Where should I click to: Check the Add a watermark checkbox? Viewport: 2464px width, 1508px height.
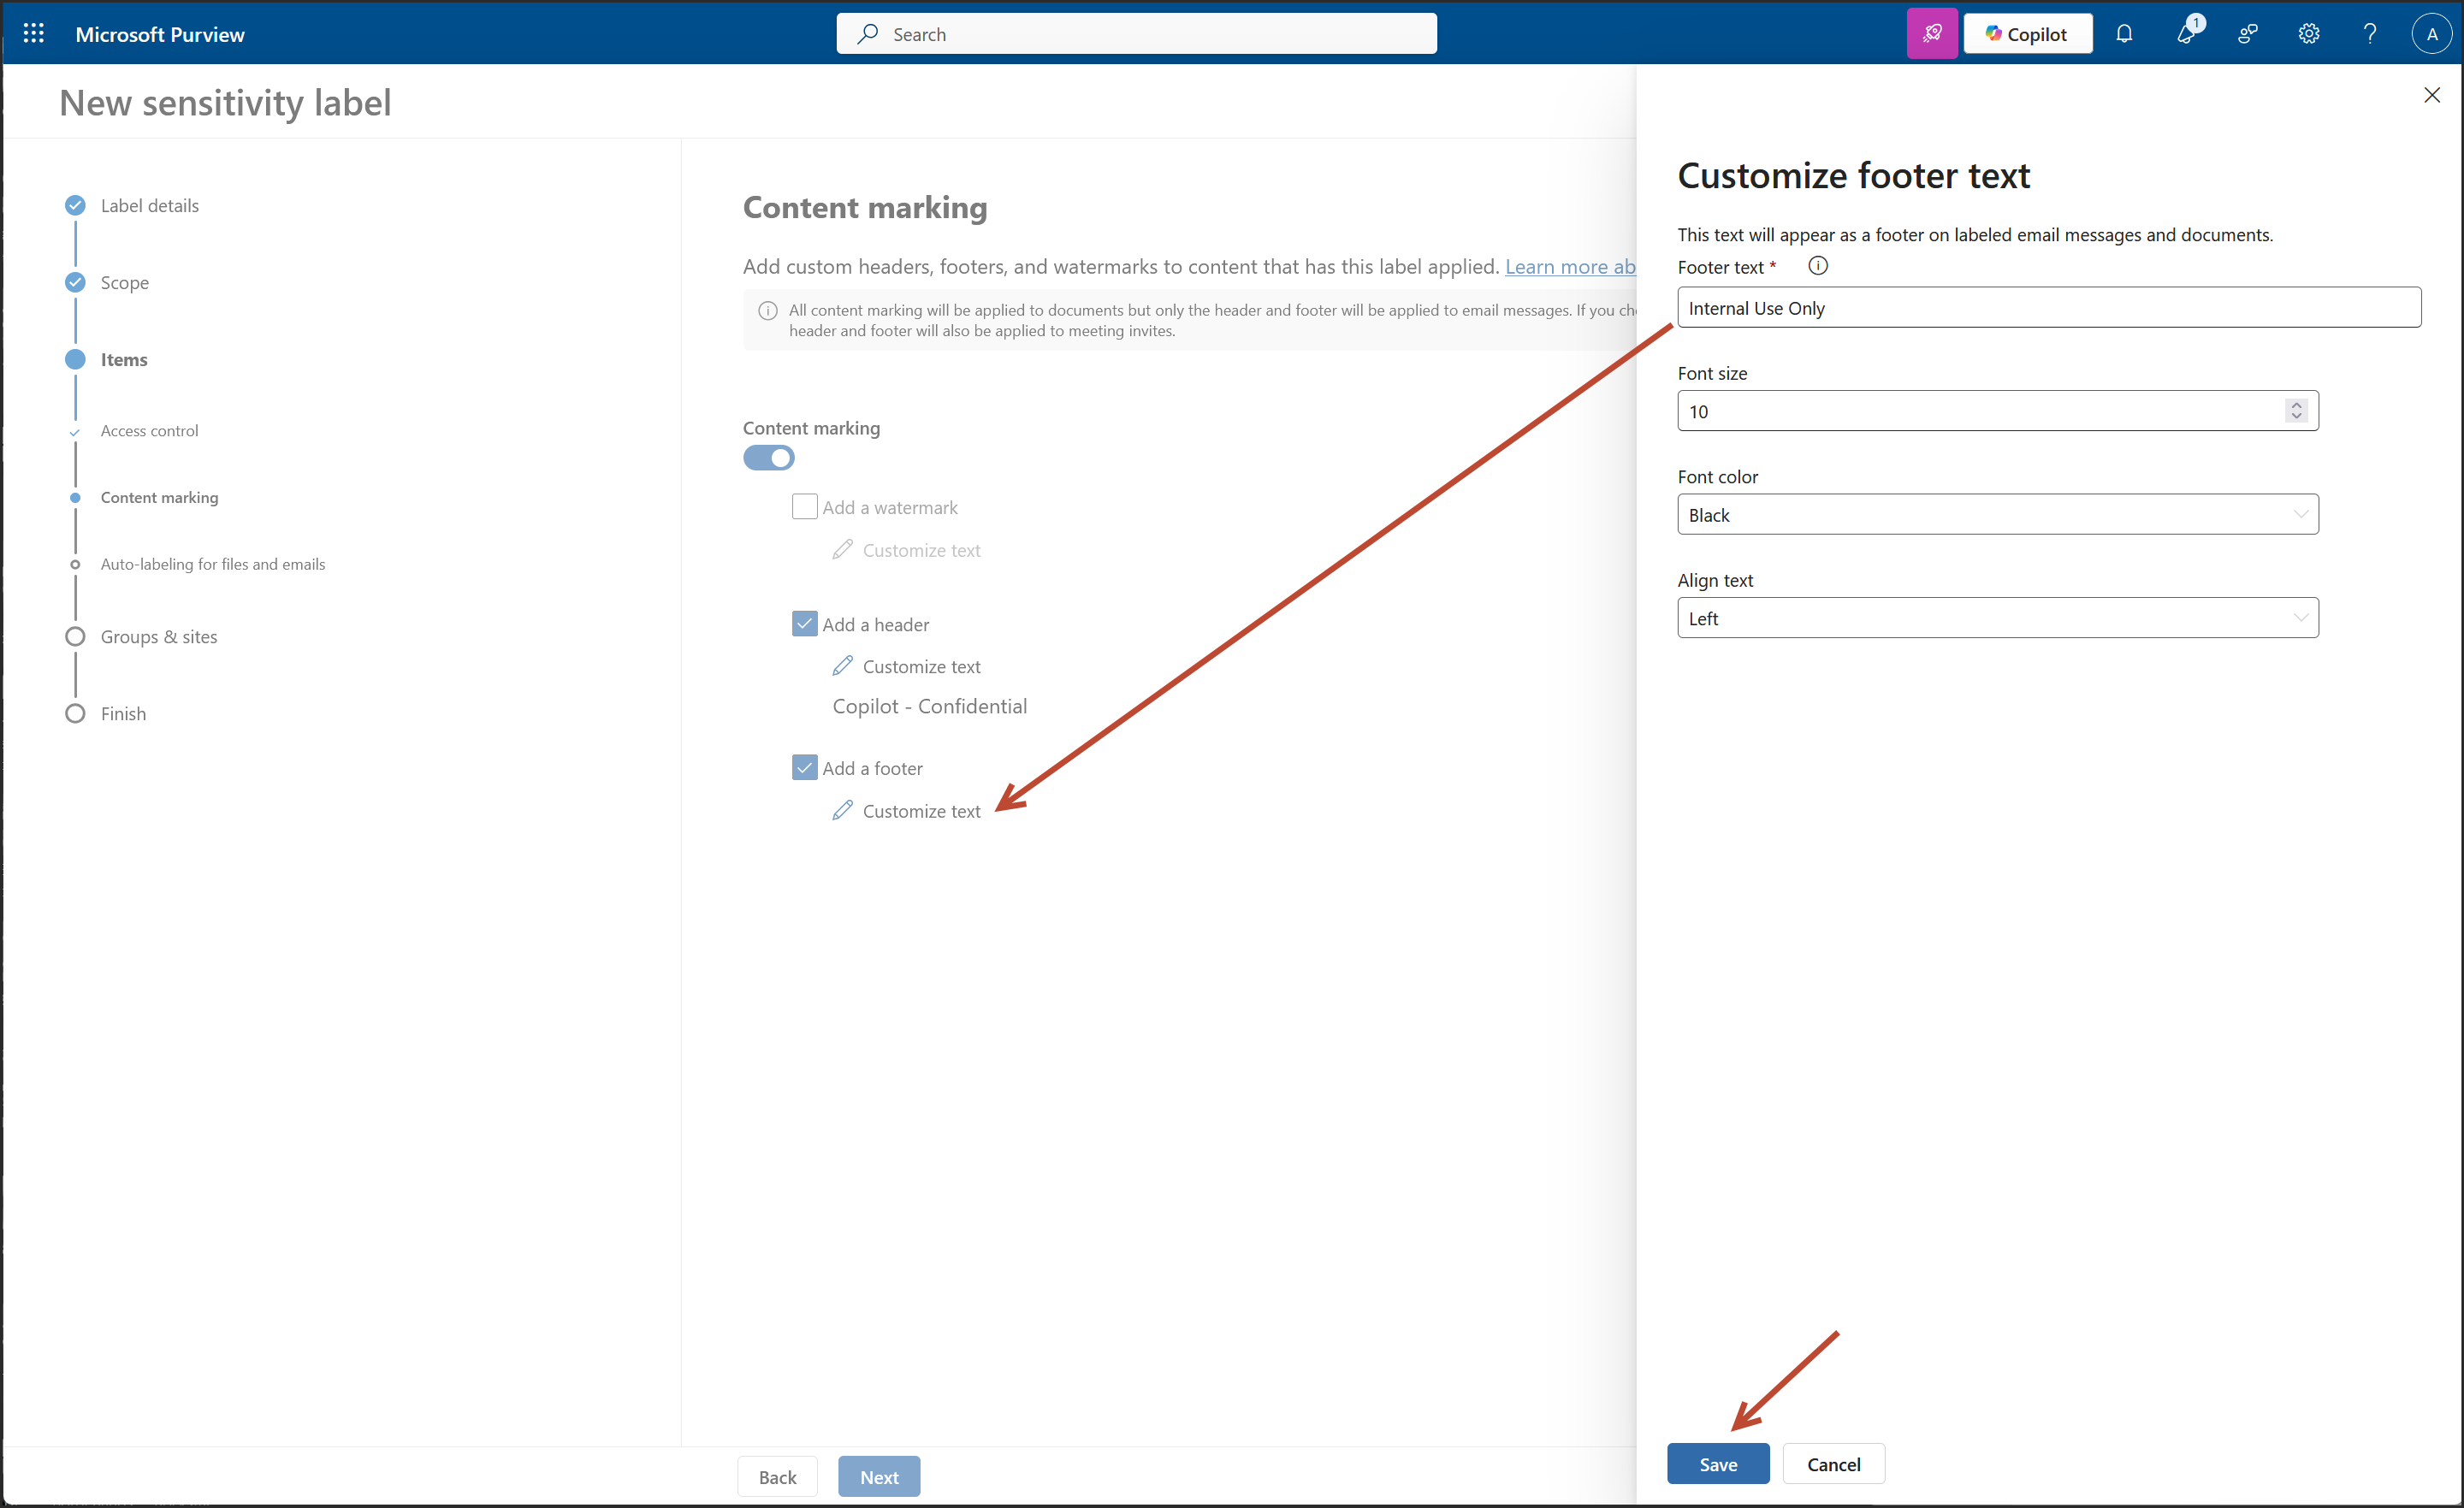pyautogui.click(x=804, y=507)
